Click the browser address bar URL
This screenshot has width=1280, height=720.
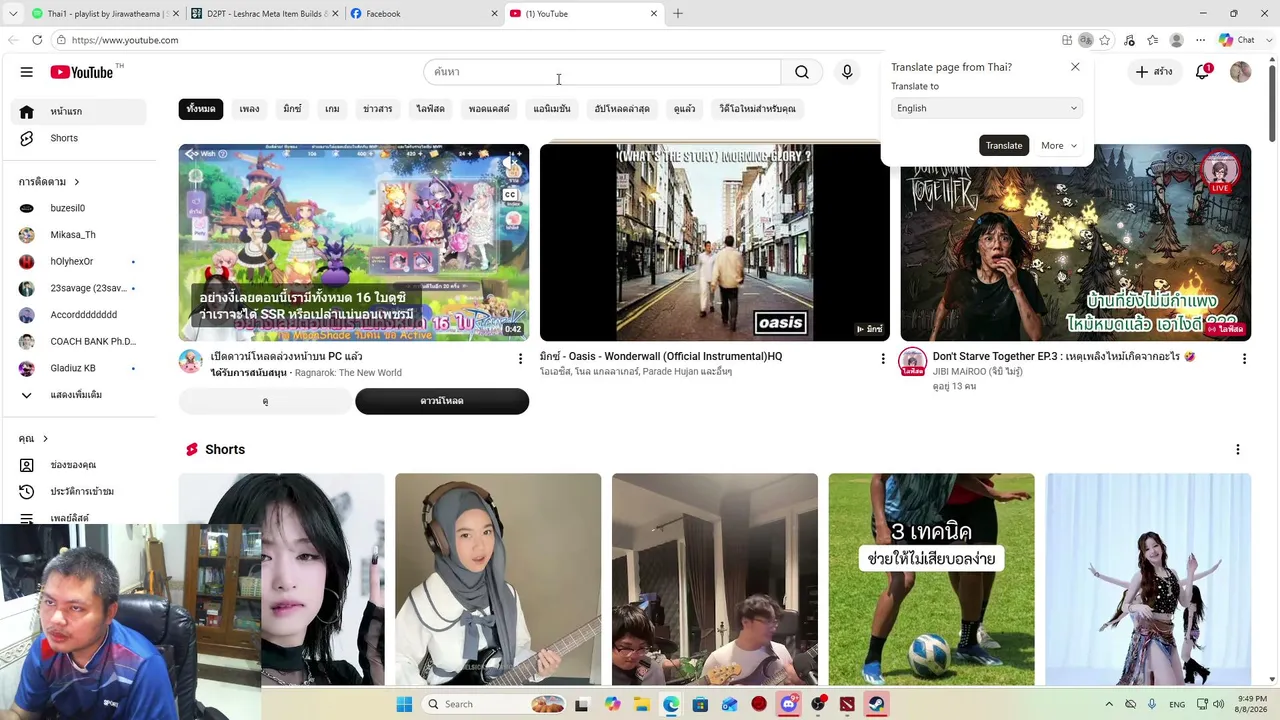(125, 40)
